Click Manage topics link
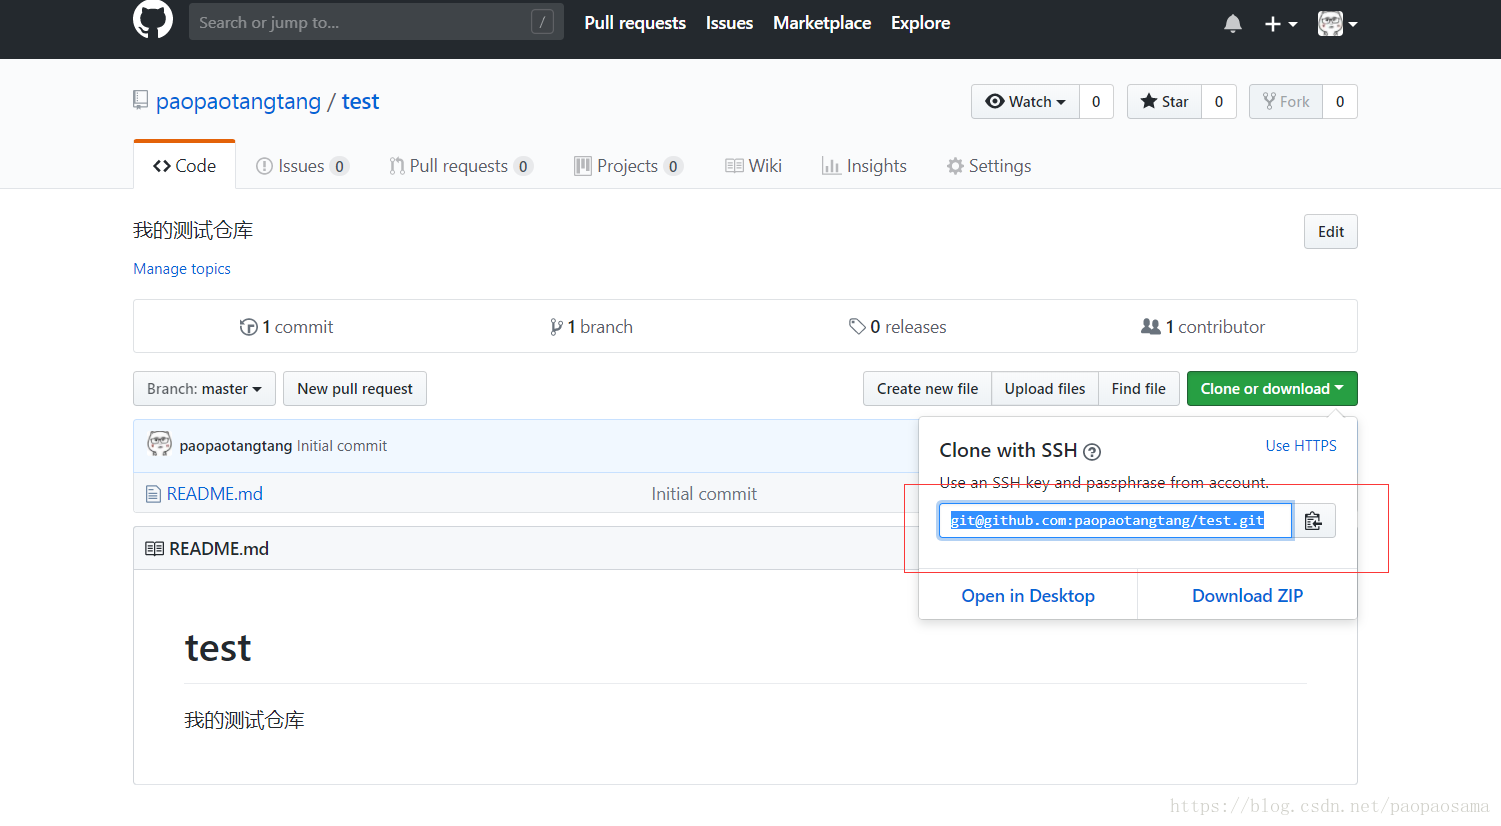1501x826 pixels. pos(182,269)
